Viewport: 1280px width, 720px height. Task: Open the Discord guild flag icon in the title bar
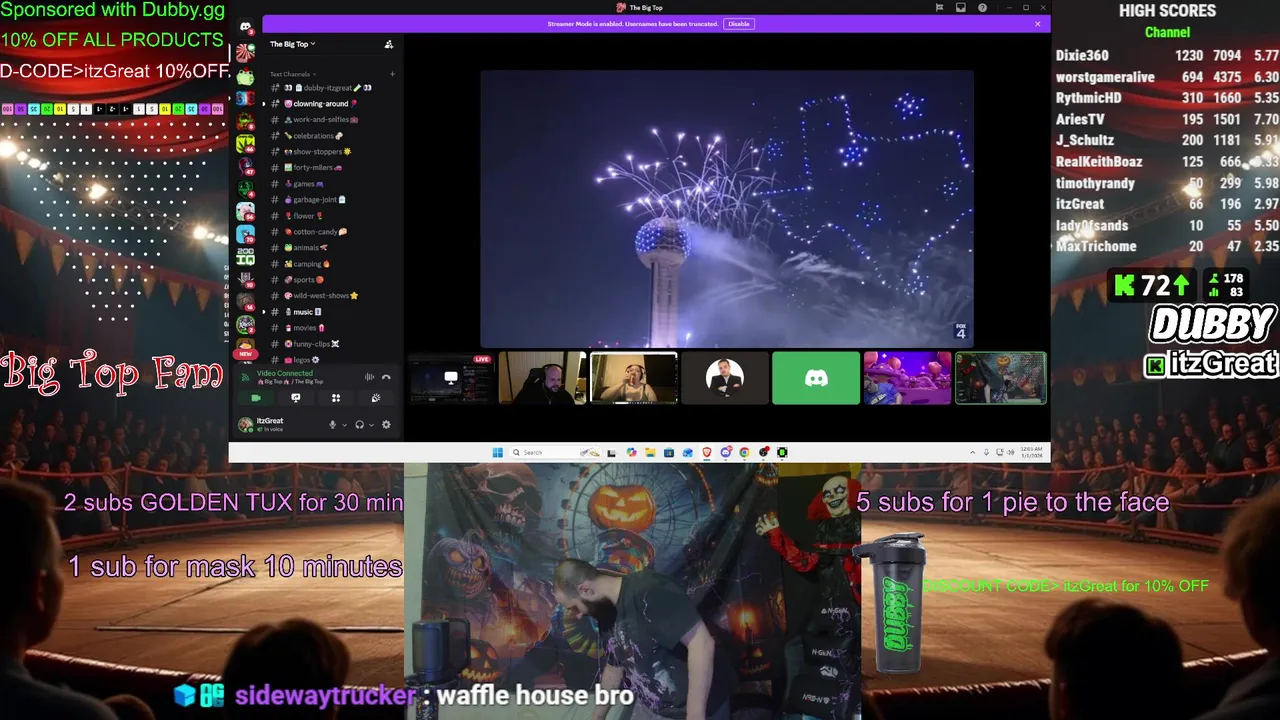tap(939, 8)
